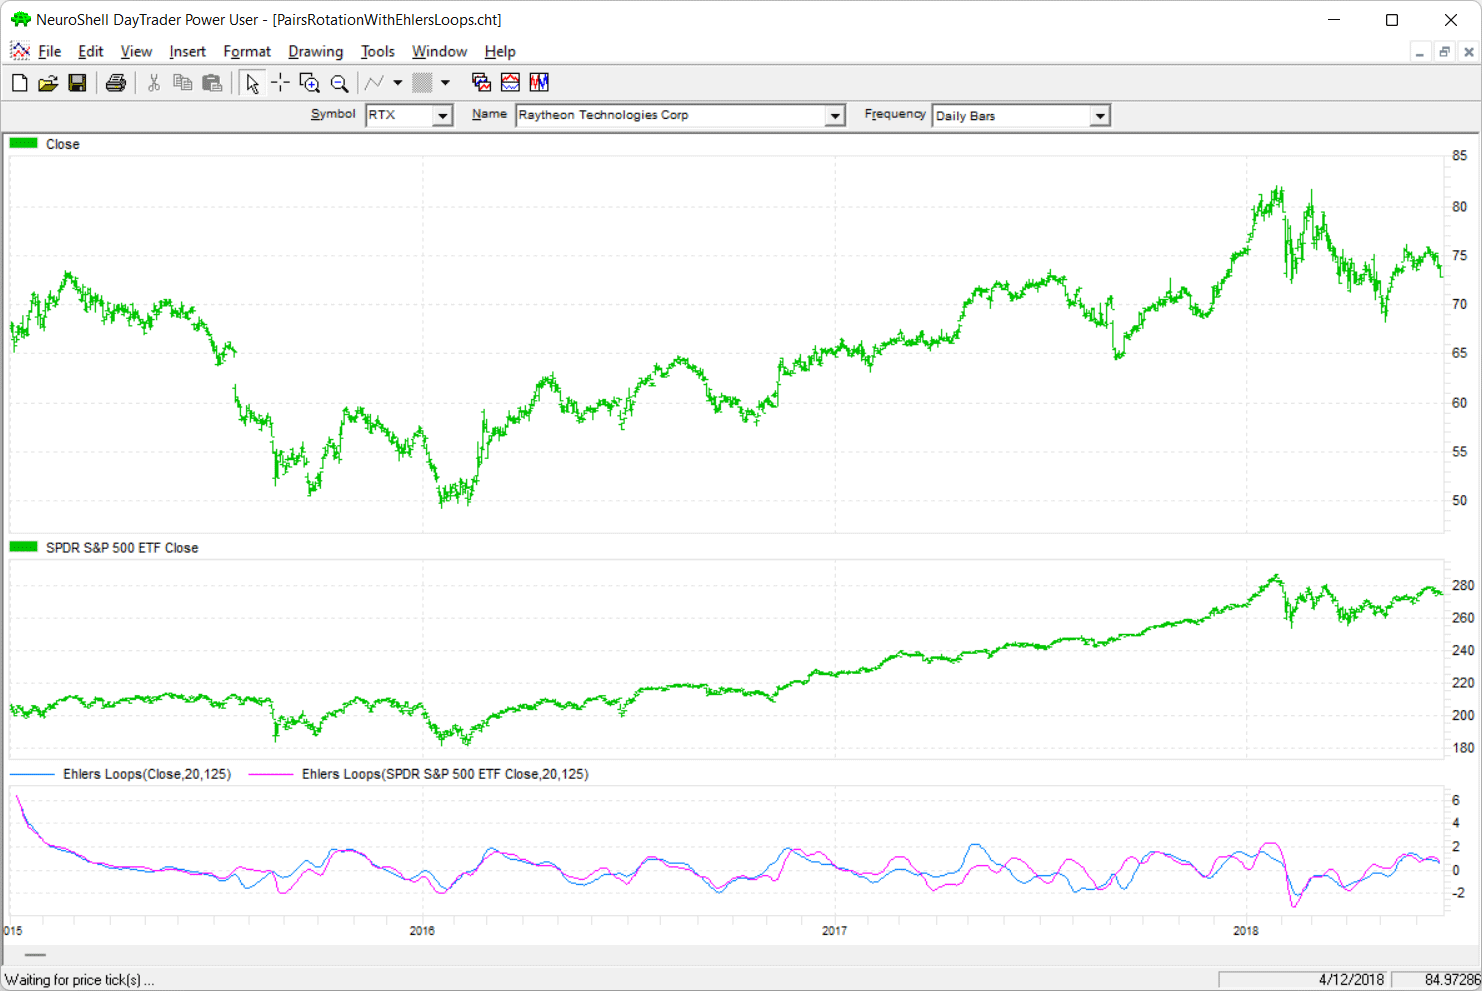Open the File menu
Screen dimensions: 1482x991
(49, 51)
